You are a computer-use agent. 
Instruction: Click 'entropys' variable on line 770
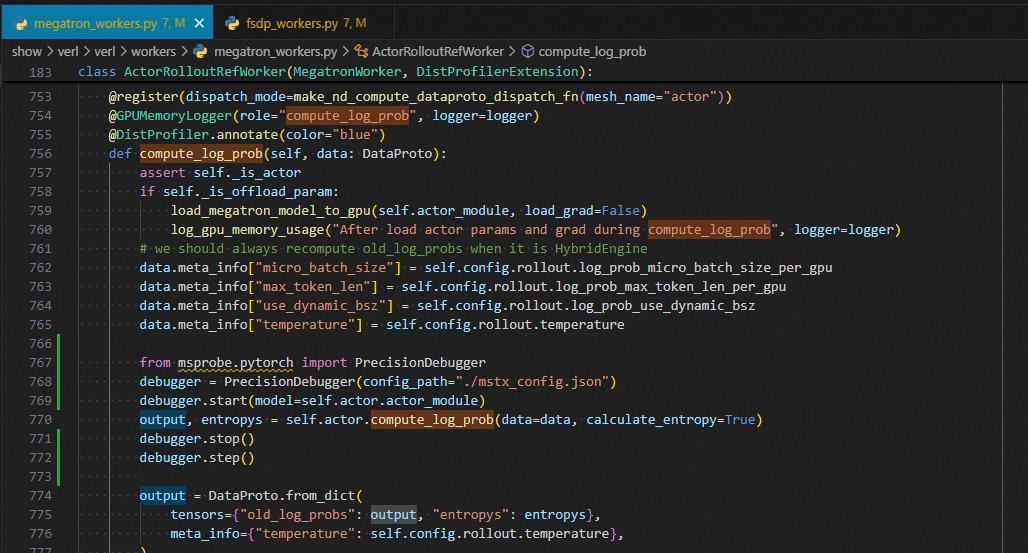231,420
